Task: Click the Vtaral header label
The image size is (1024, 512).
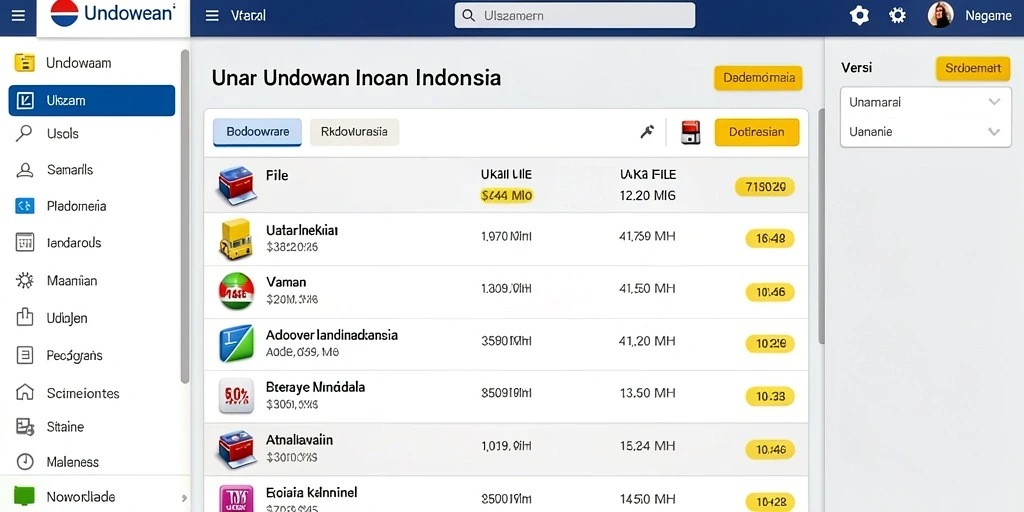Action: 248,16
